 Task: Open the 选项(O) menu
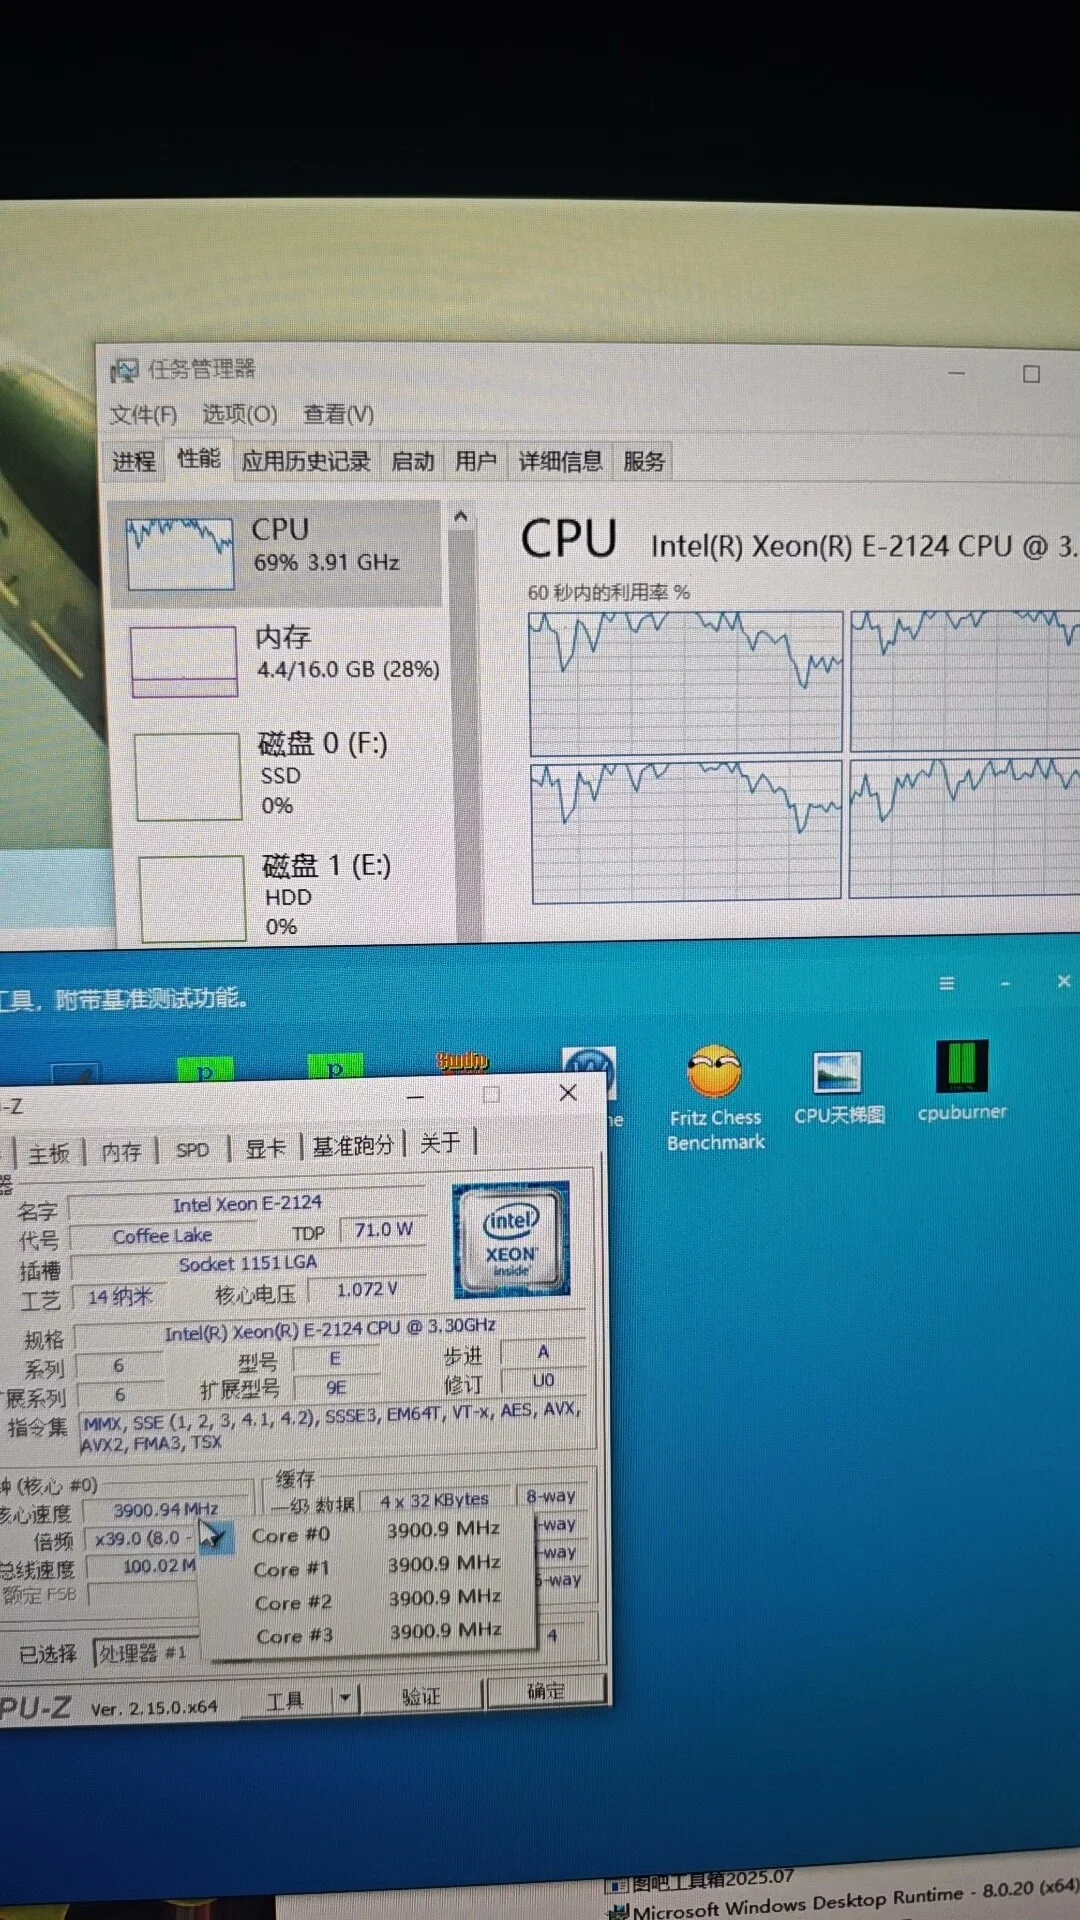[x=239, y=414]
